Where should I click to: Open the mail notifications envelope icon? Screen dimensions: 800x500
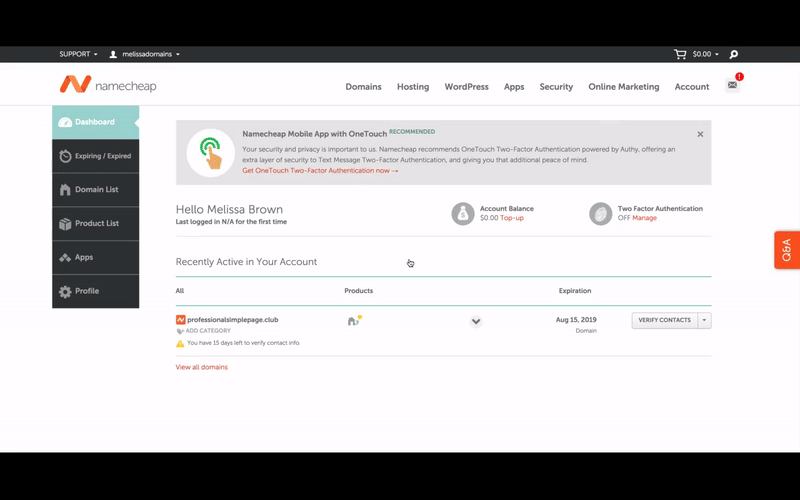point(732,86)
